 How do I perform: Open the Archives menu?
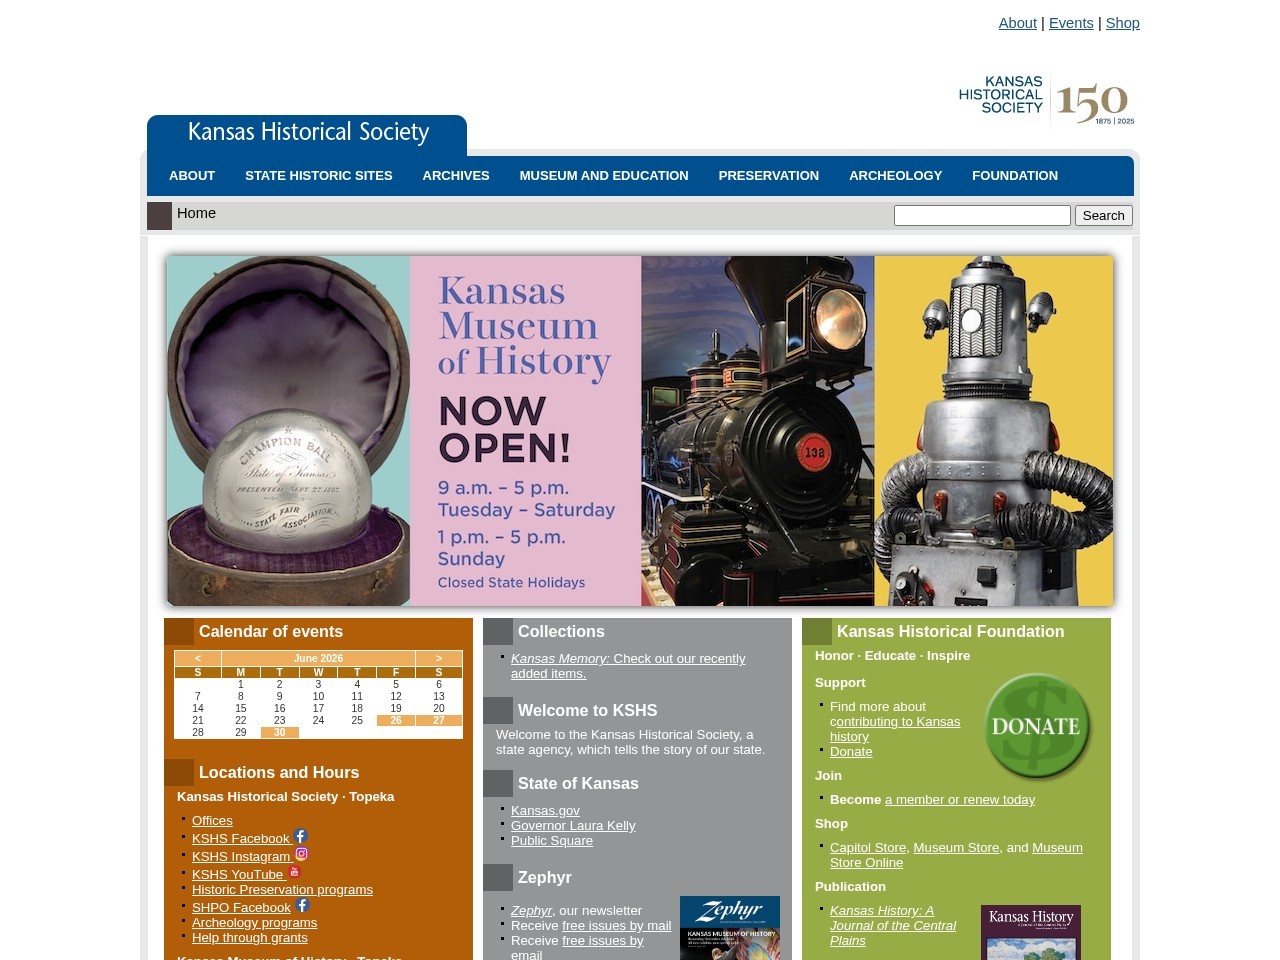pos(456,176)
